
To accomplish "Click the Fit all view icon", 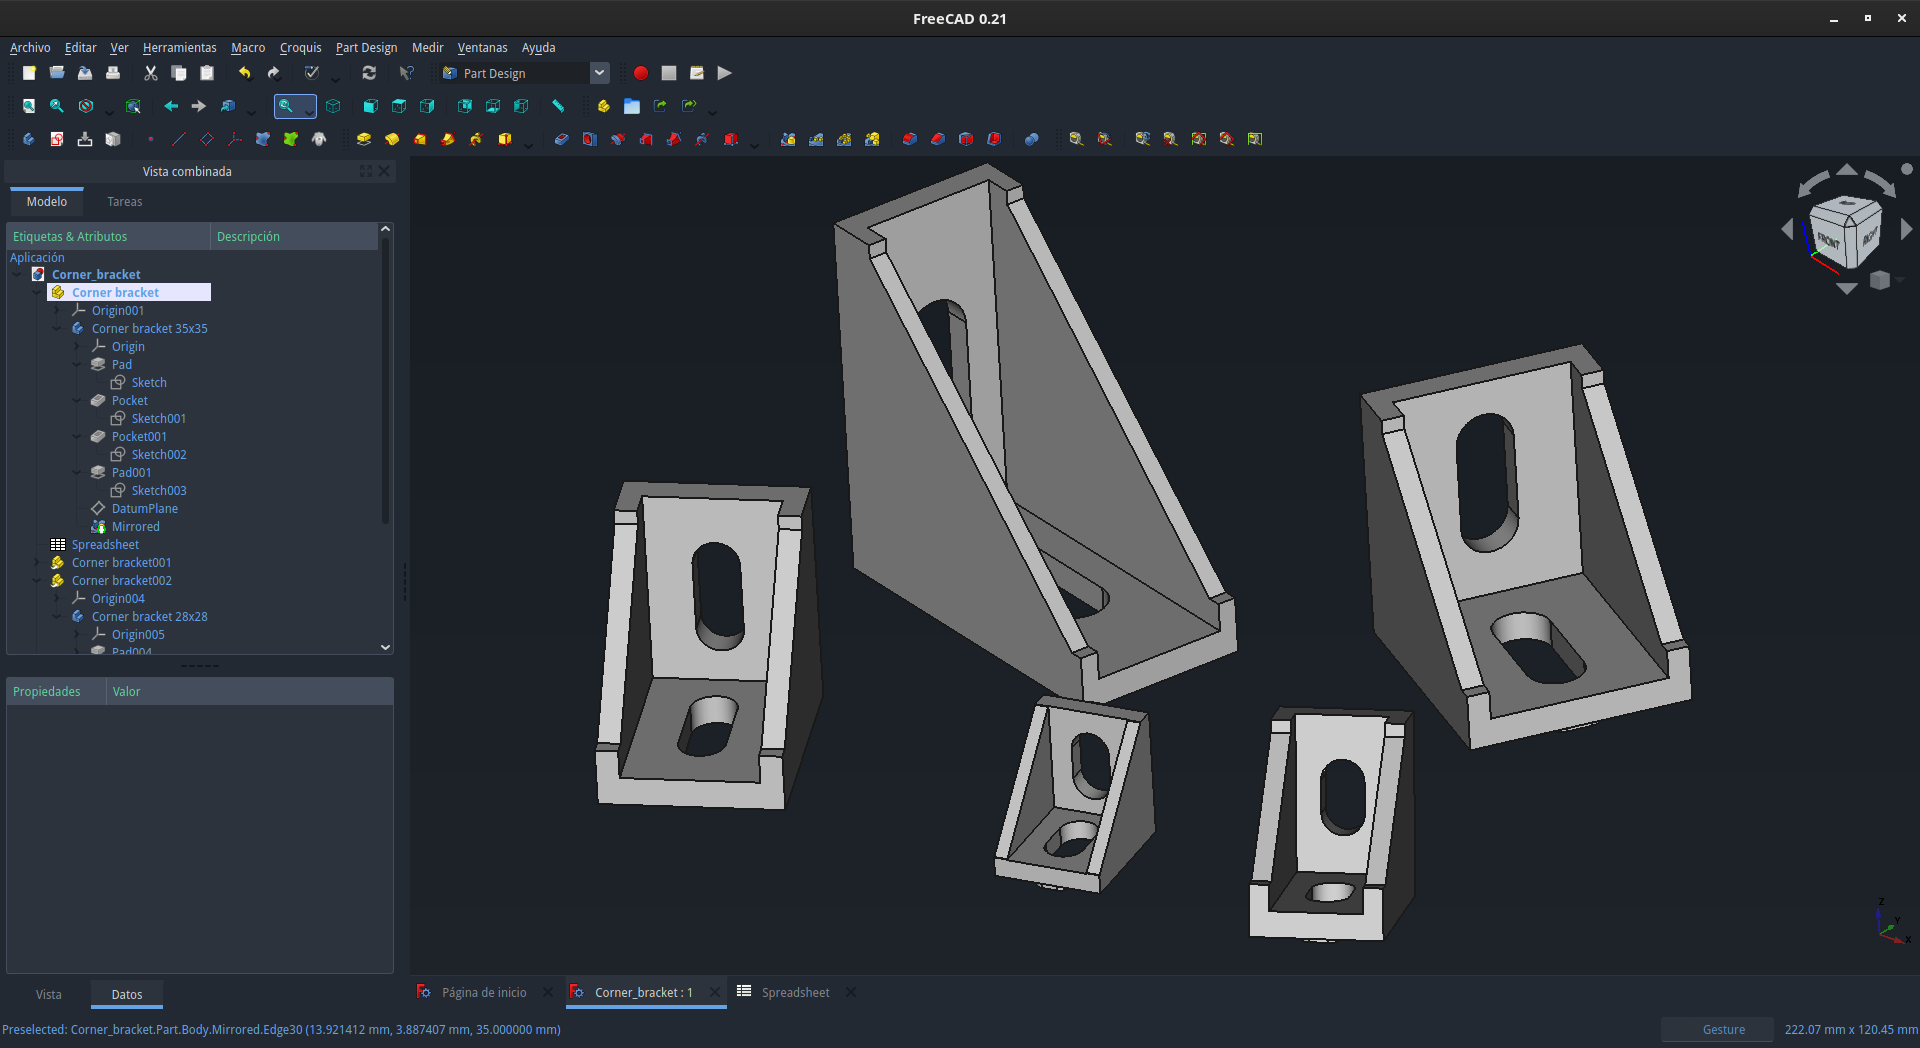I will coord(29,106).
